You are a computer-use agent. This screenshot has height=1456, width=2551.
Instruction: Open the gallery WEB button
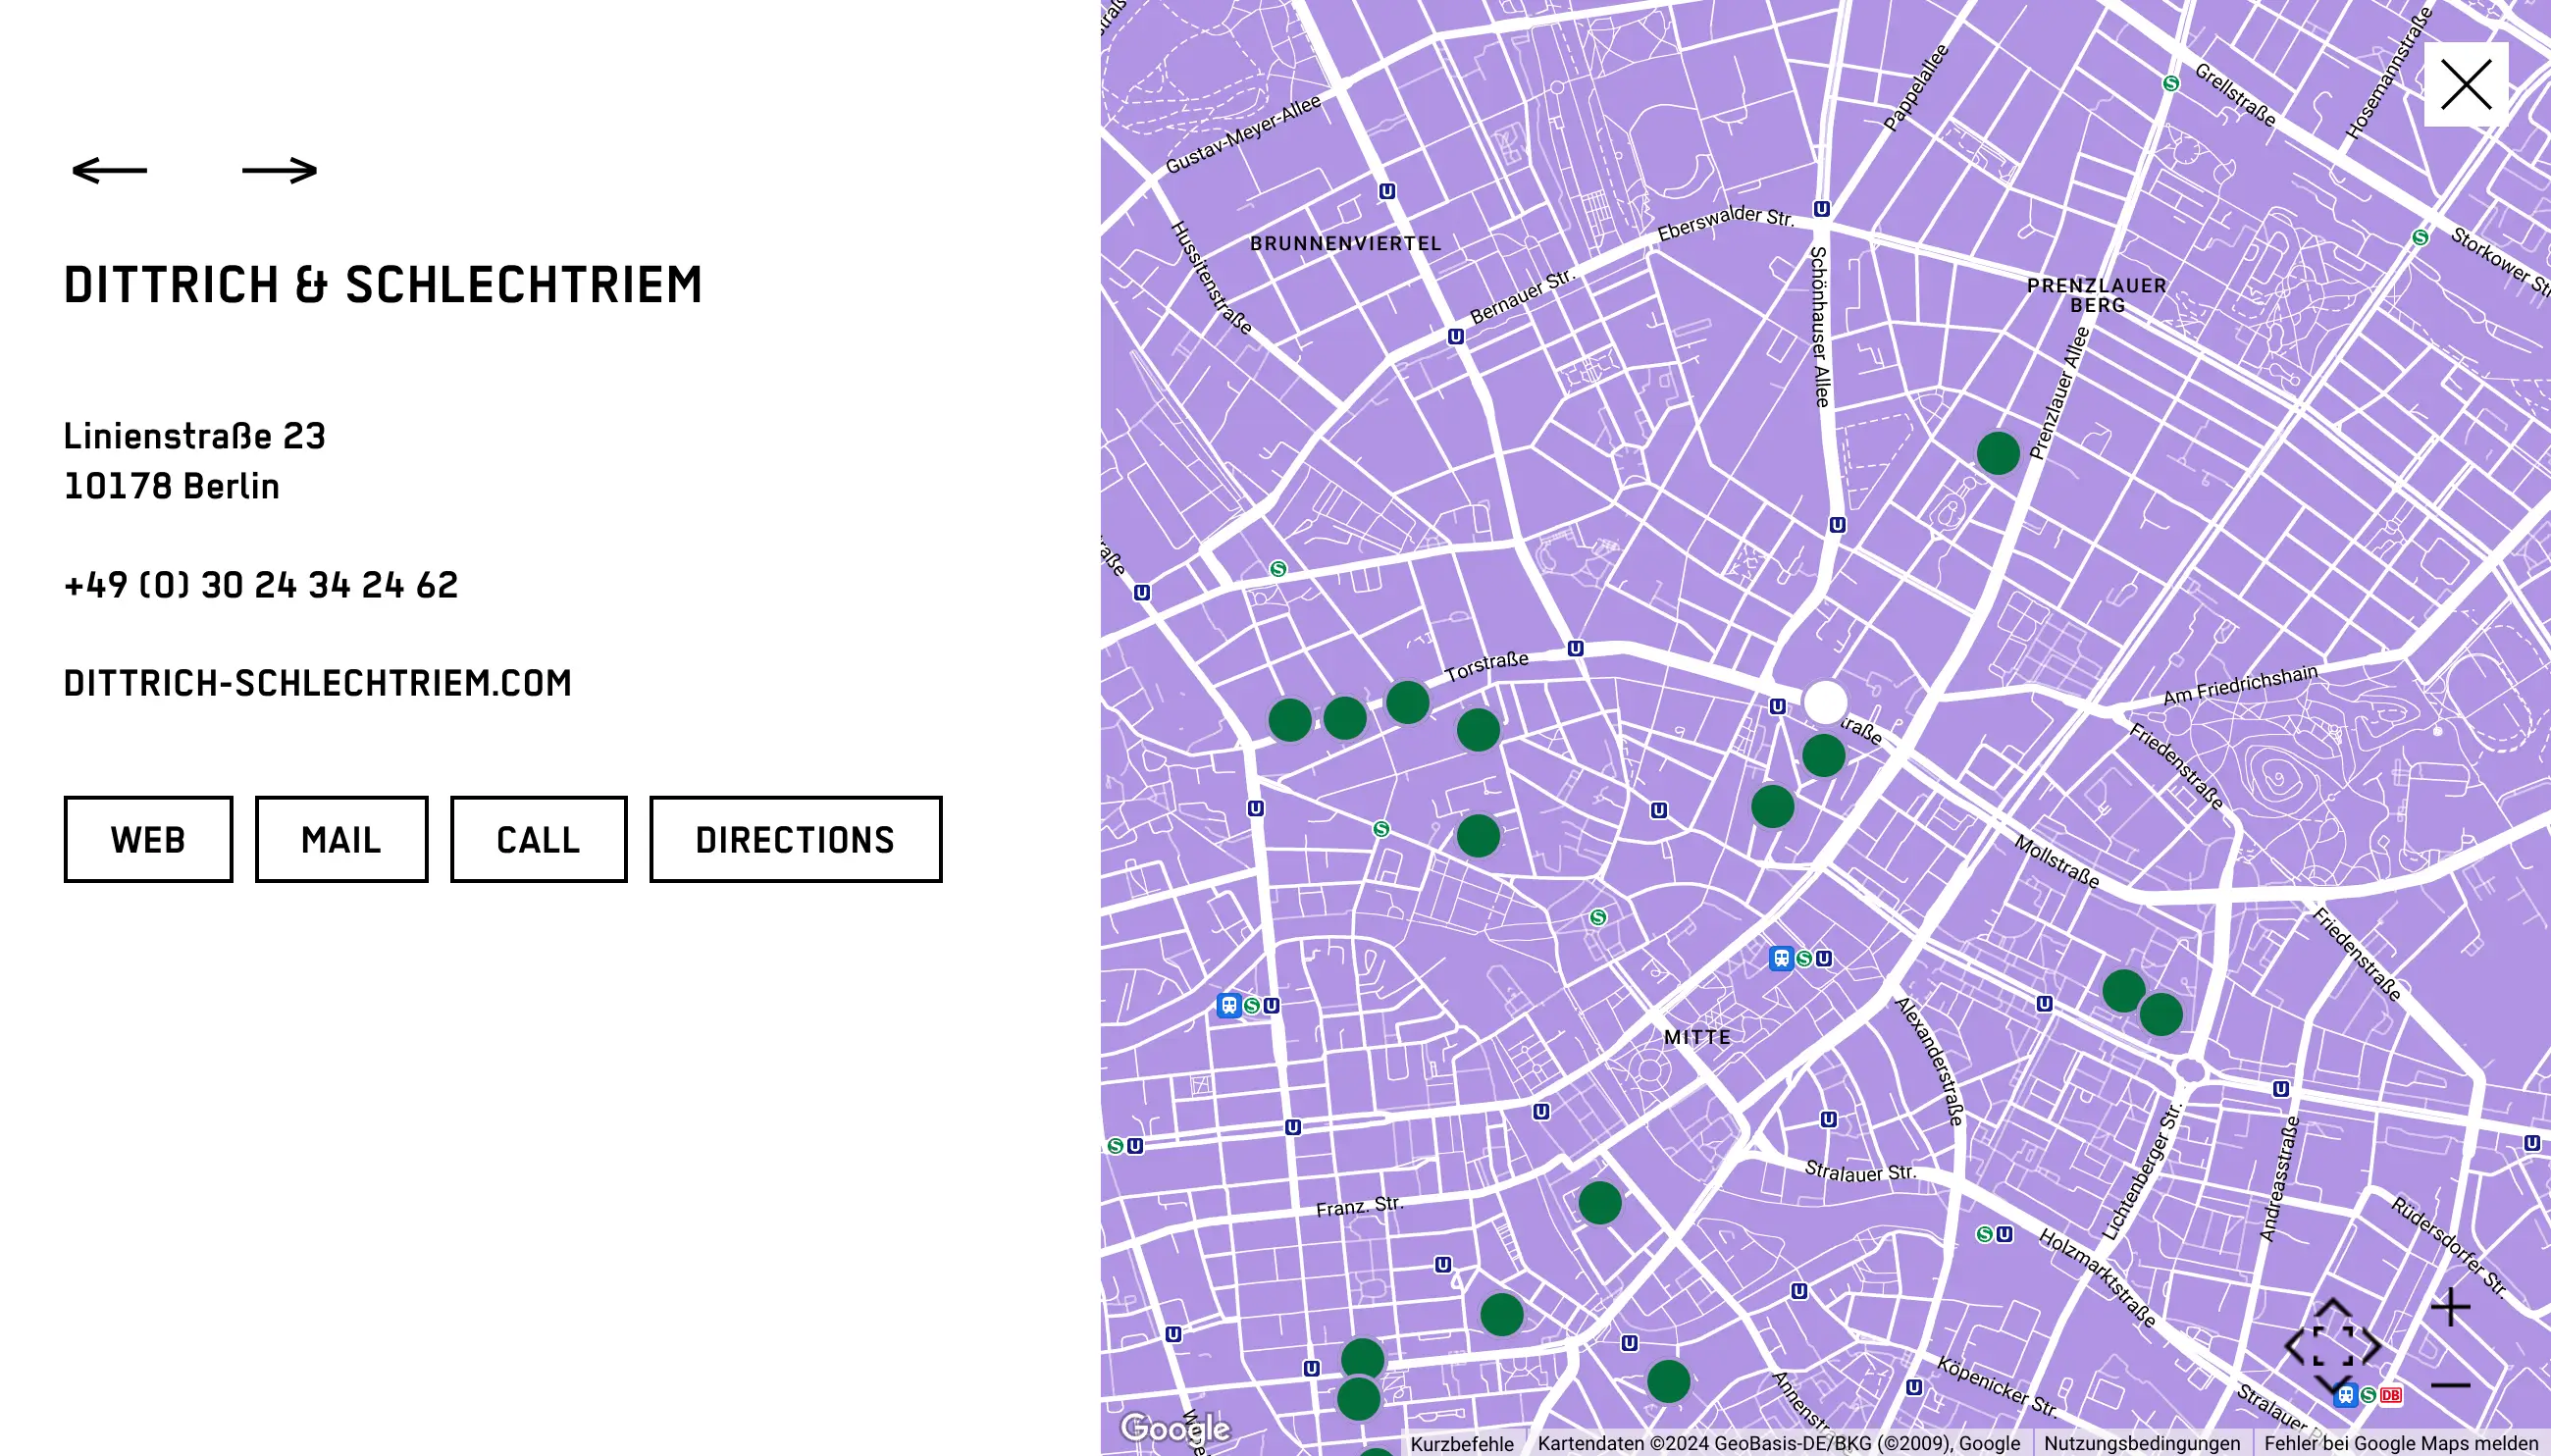point(148,839)
